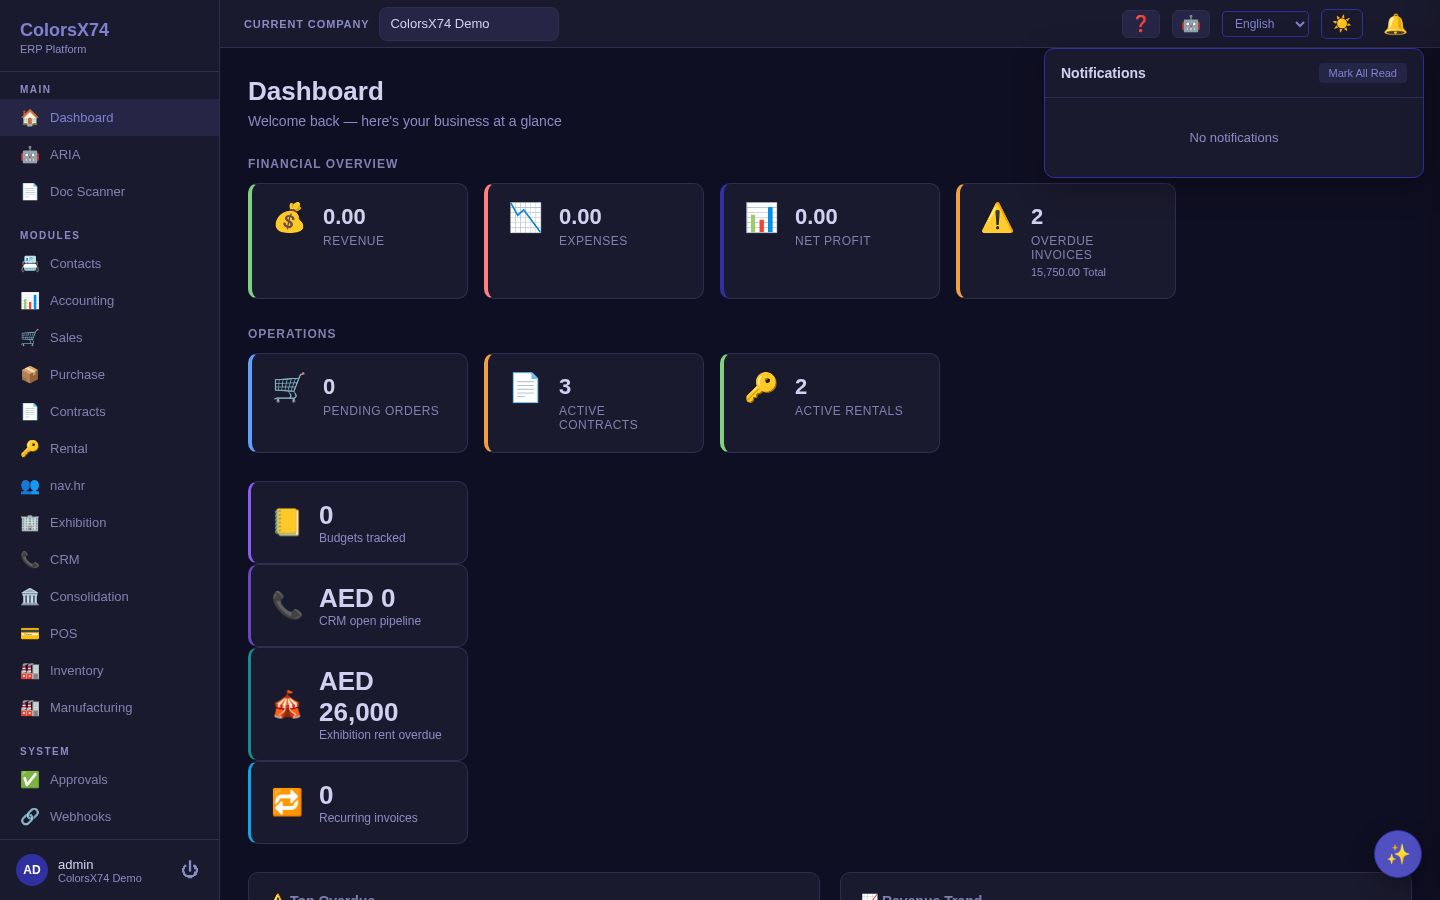Click the logout power icon
This screenshot has height=900, width=1440.
[190, 870]
